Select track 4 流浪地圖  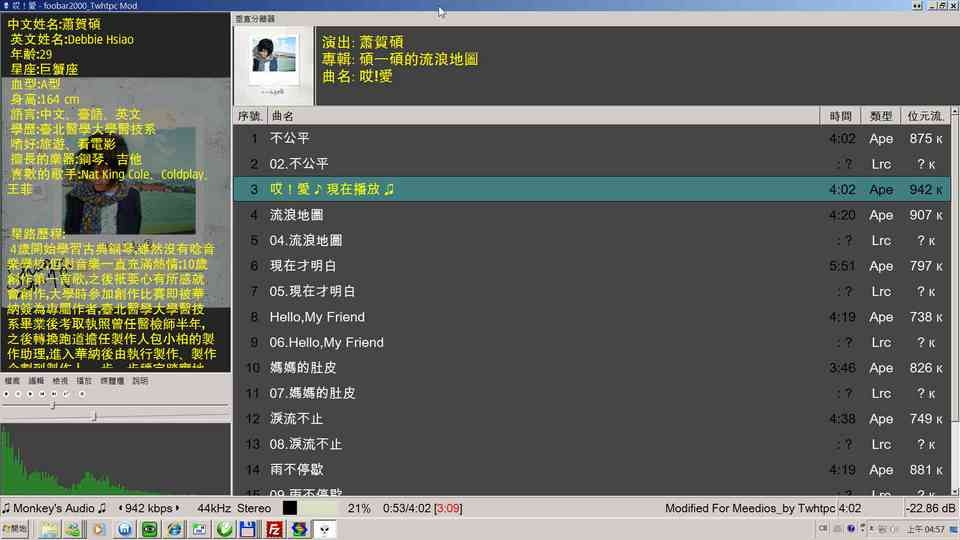point(591,215)
